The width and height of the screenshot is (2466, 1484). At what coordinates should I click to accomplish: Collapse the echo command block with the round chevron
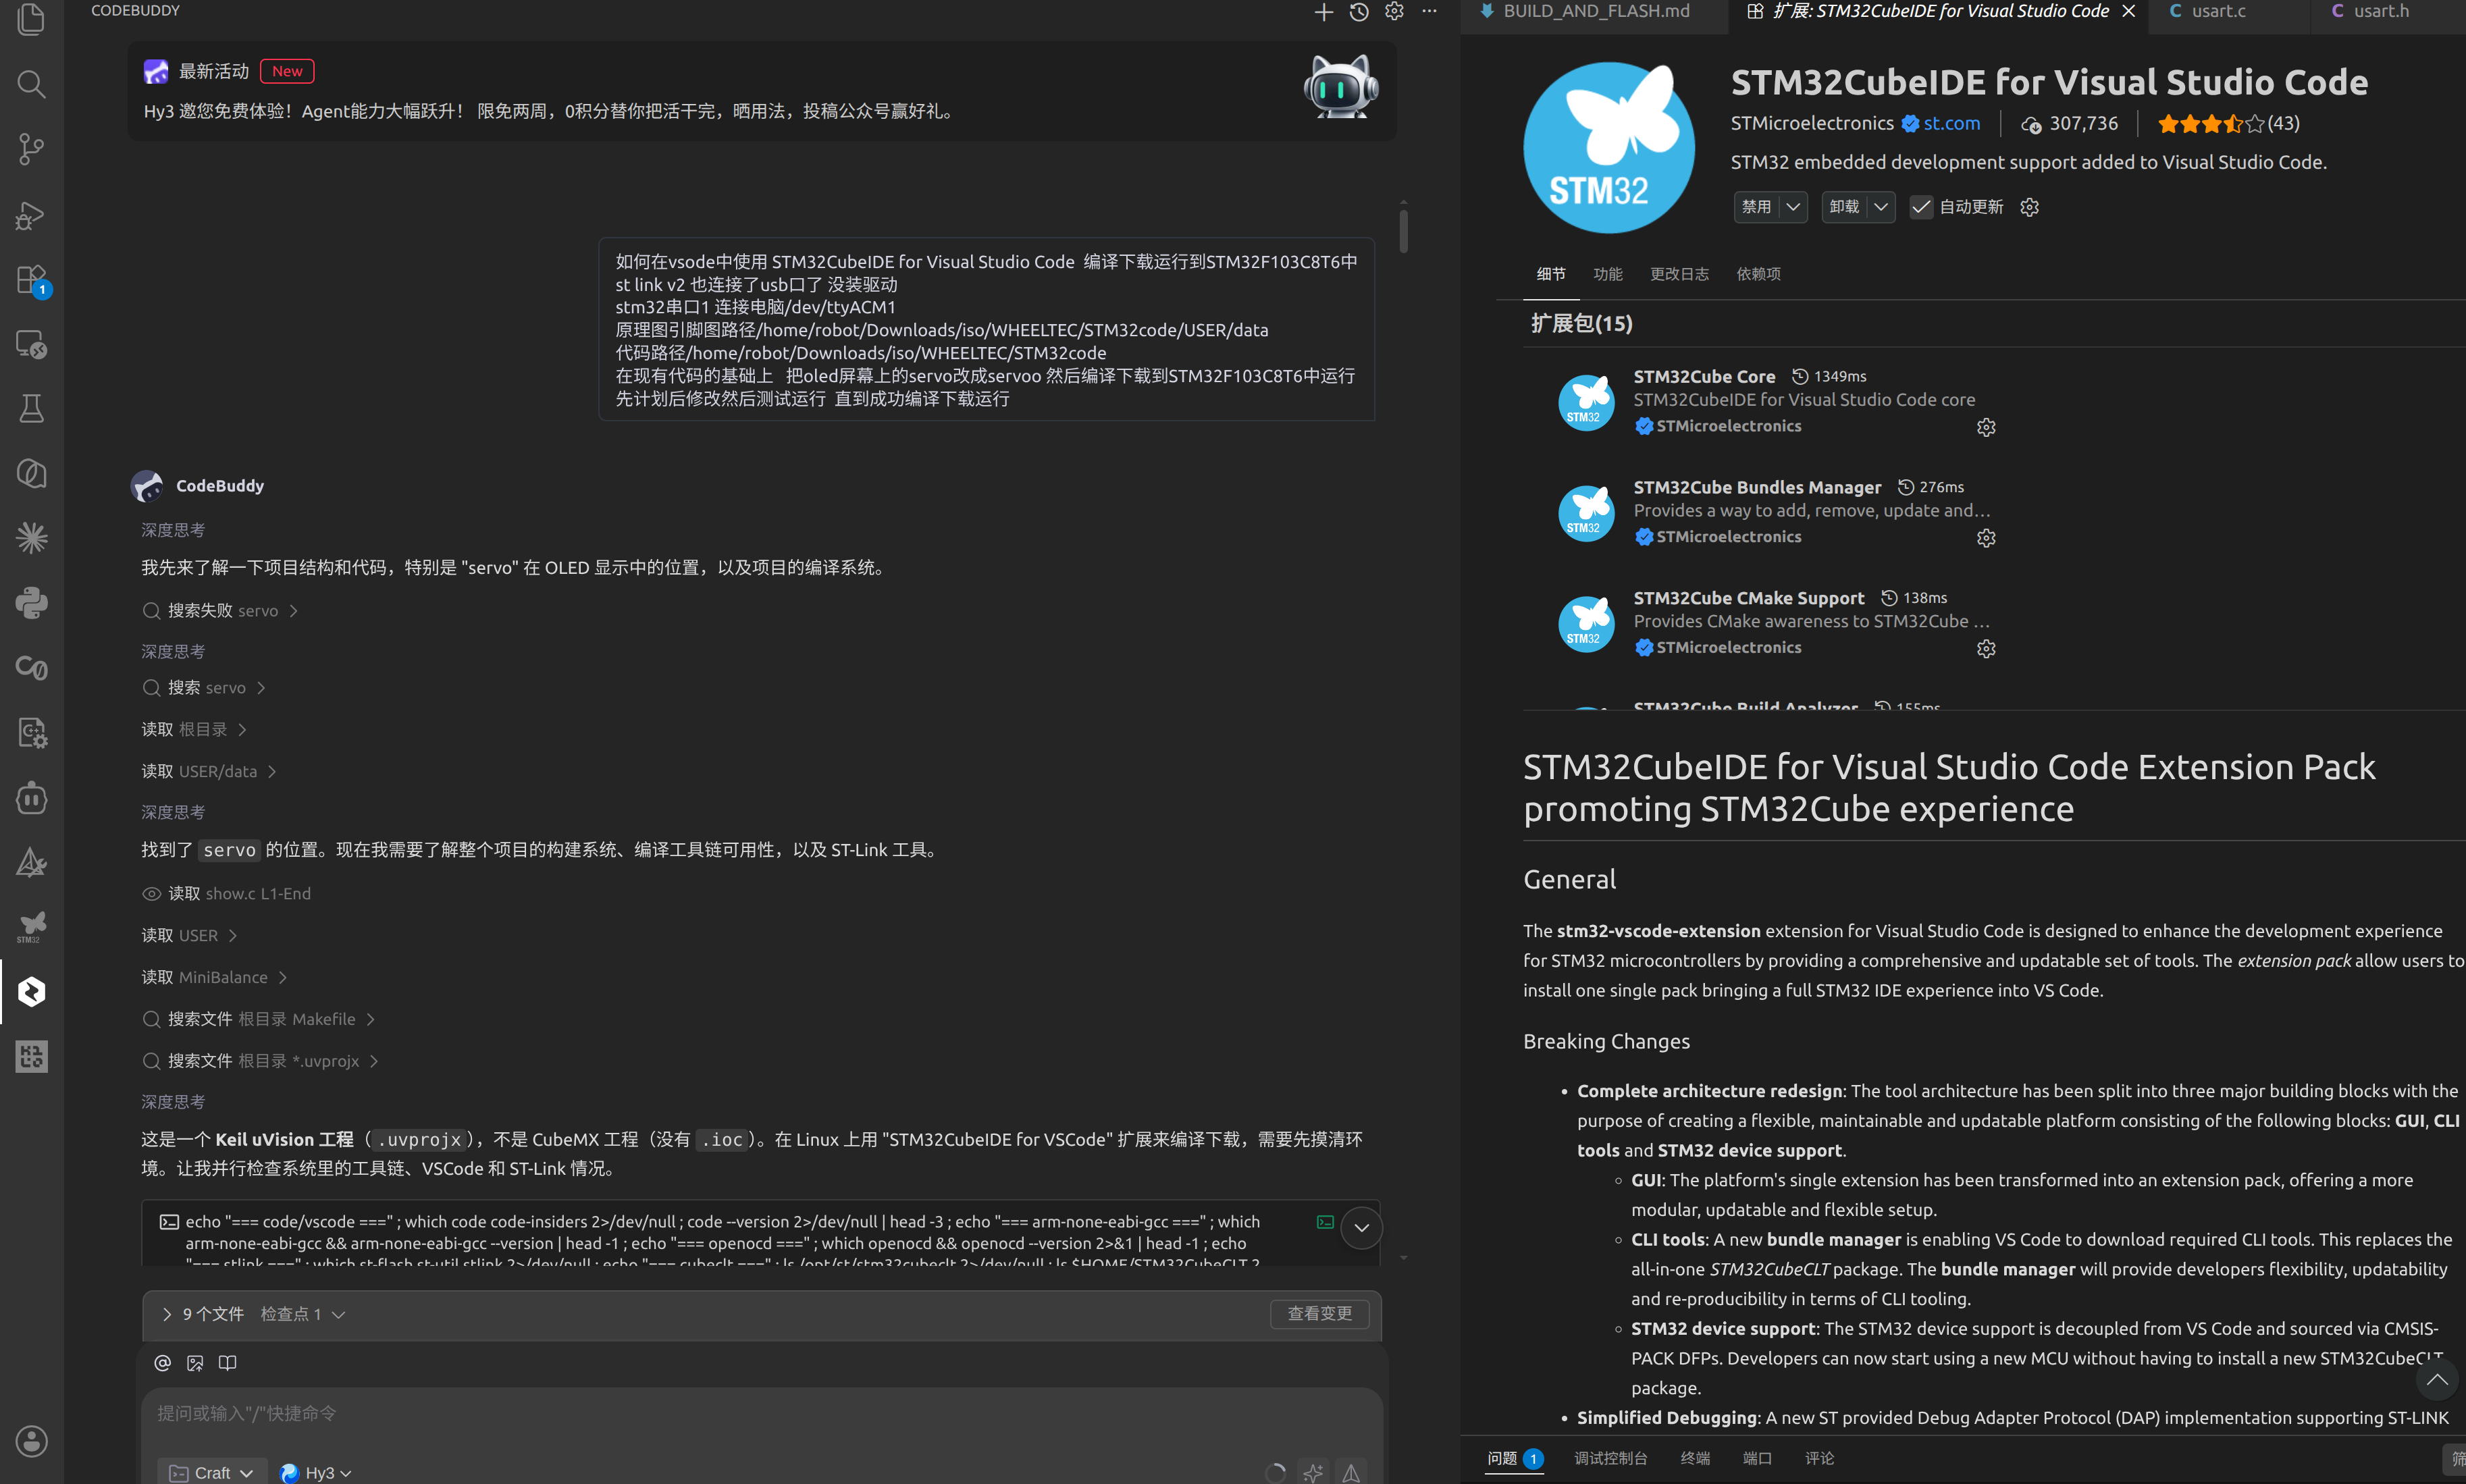pos(1361,1228)
